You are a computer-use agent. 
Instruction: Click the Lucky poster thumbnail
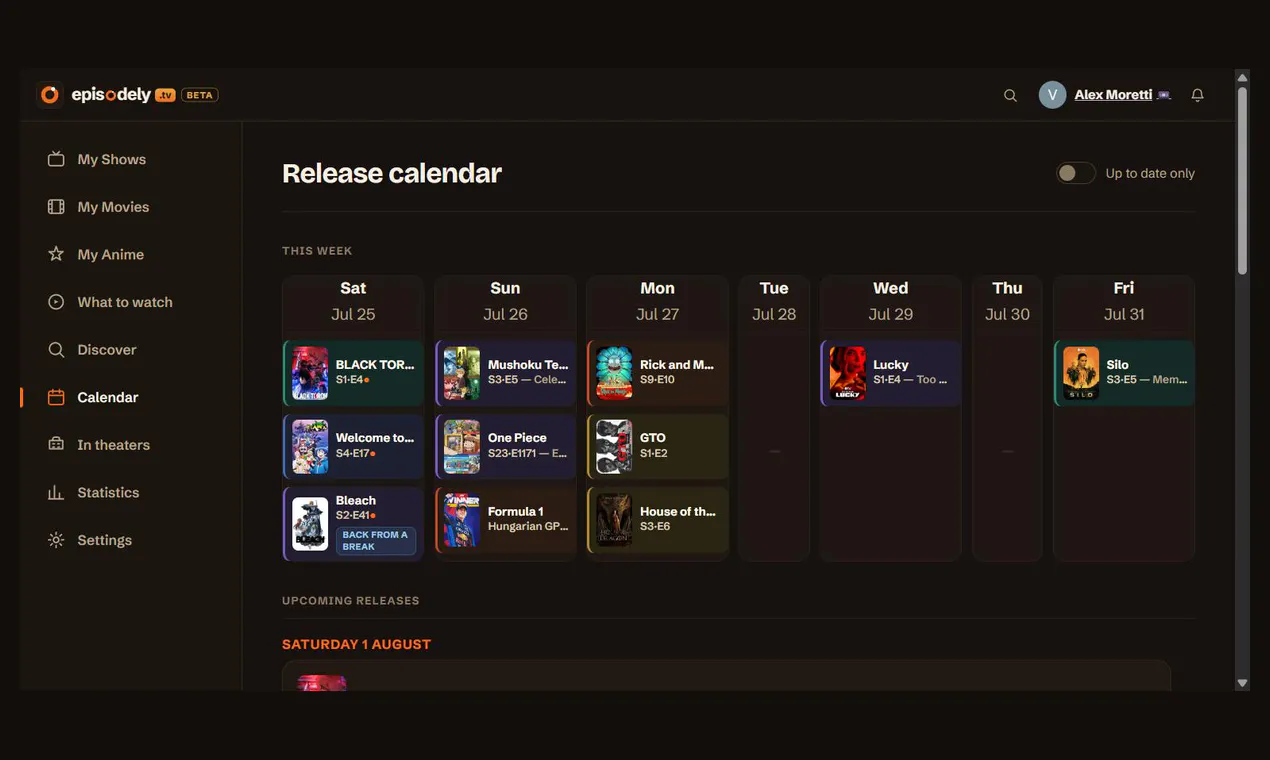(x=848, y=373)
